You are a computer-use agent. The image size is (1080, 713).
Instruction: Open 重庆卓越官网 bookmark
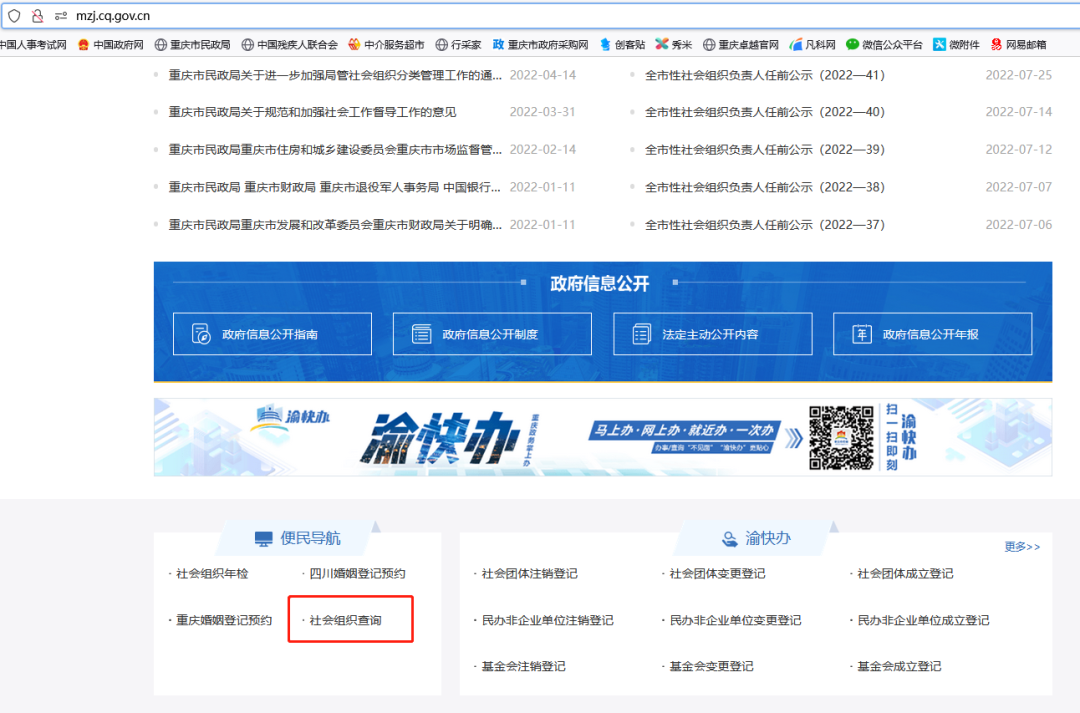point(740,45)
